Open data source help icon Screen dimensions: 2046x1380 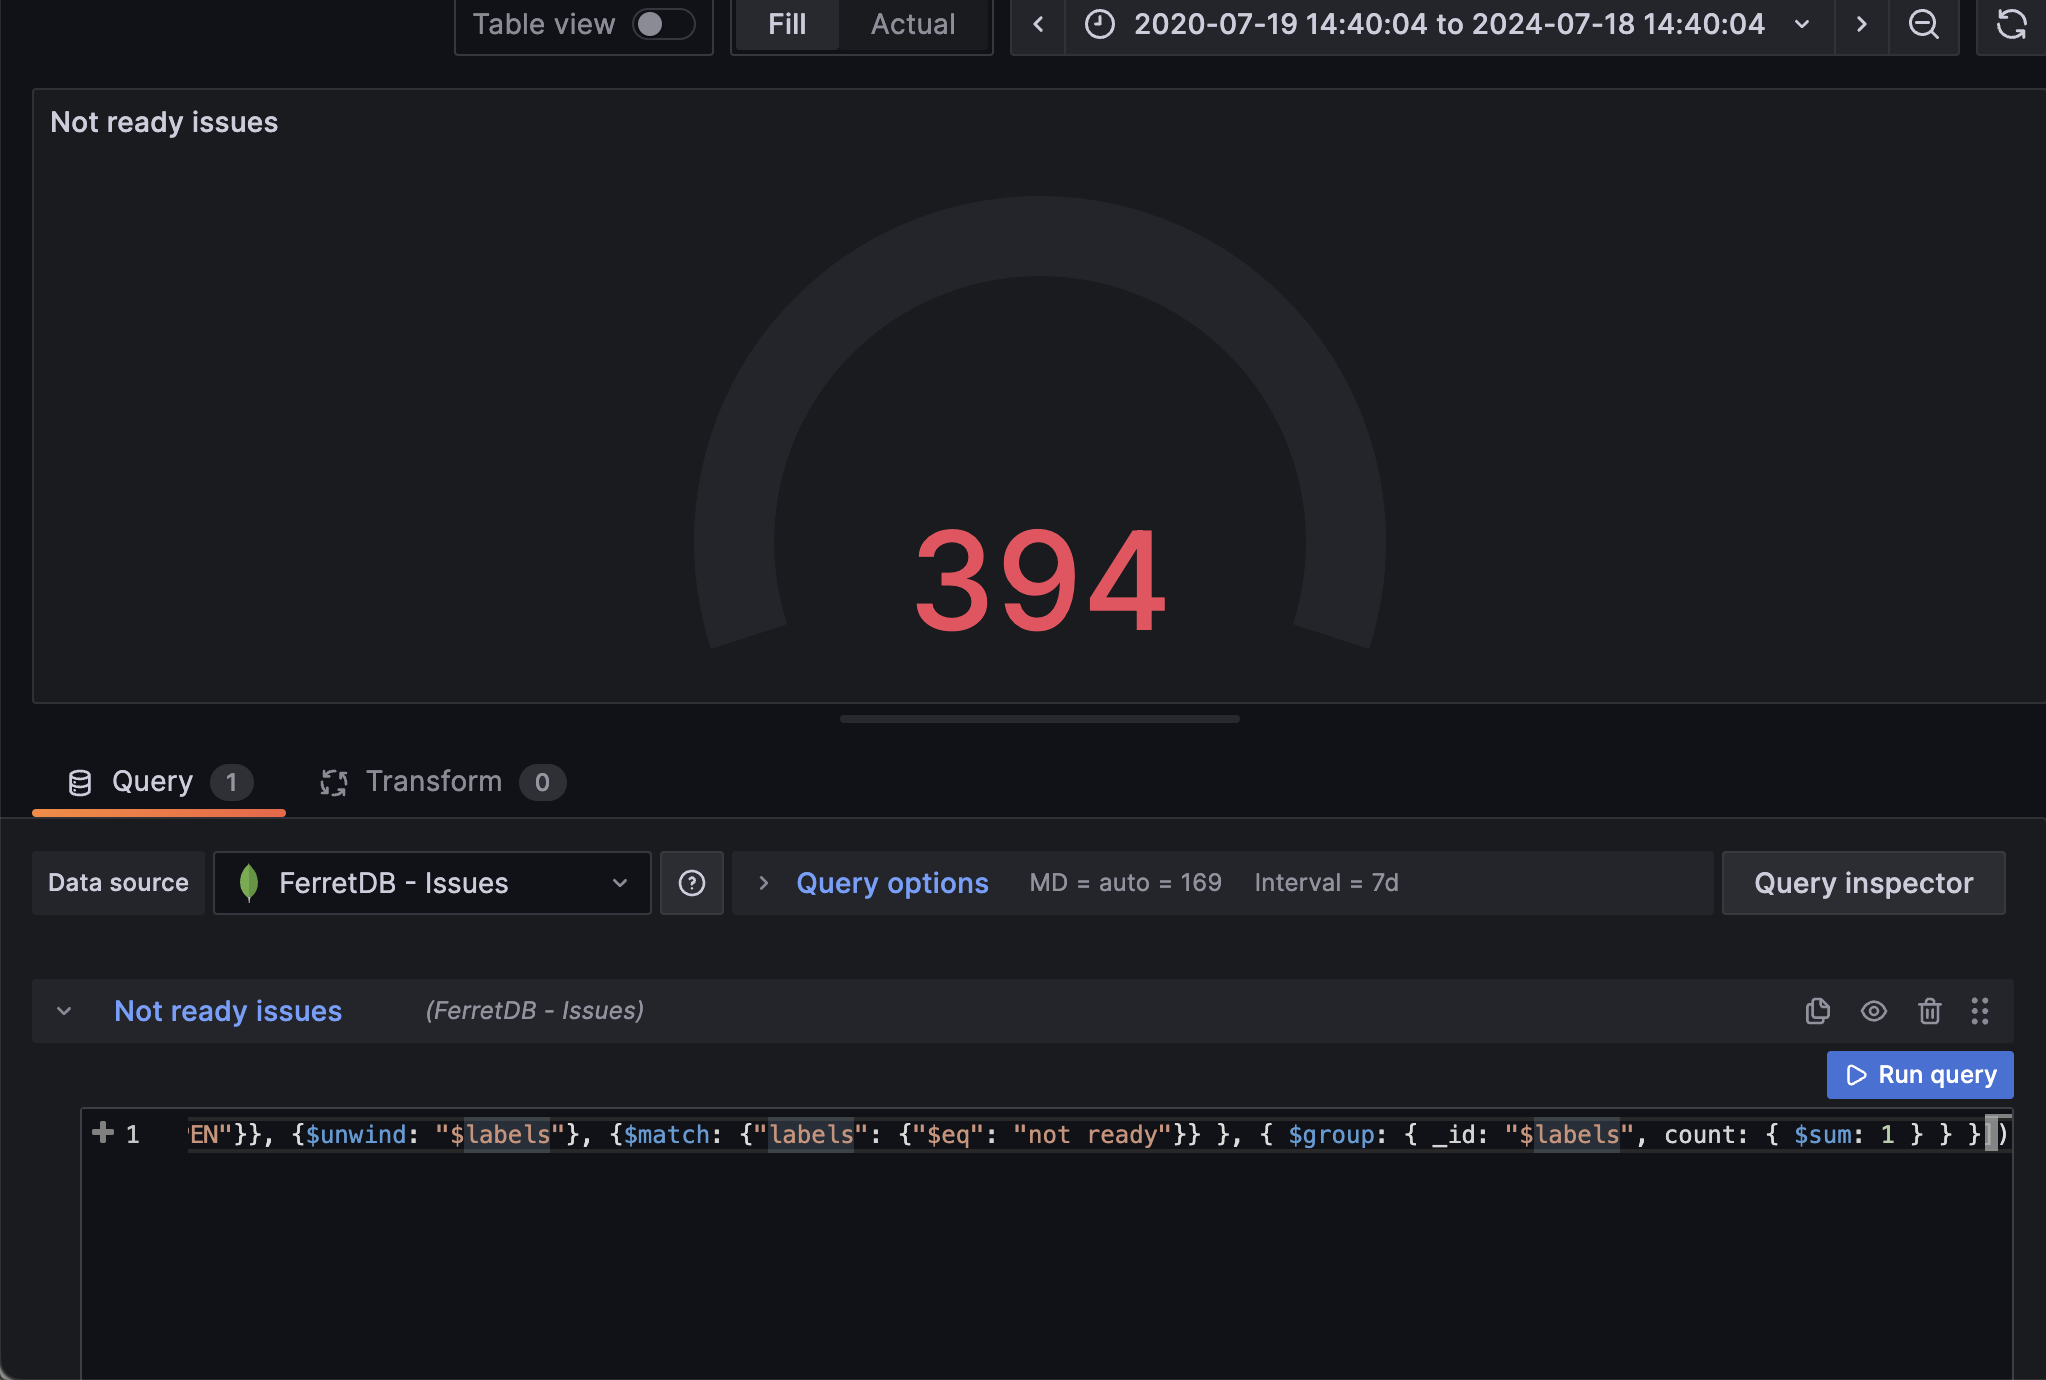tap(691, 883)
